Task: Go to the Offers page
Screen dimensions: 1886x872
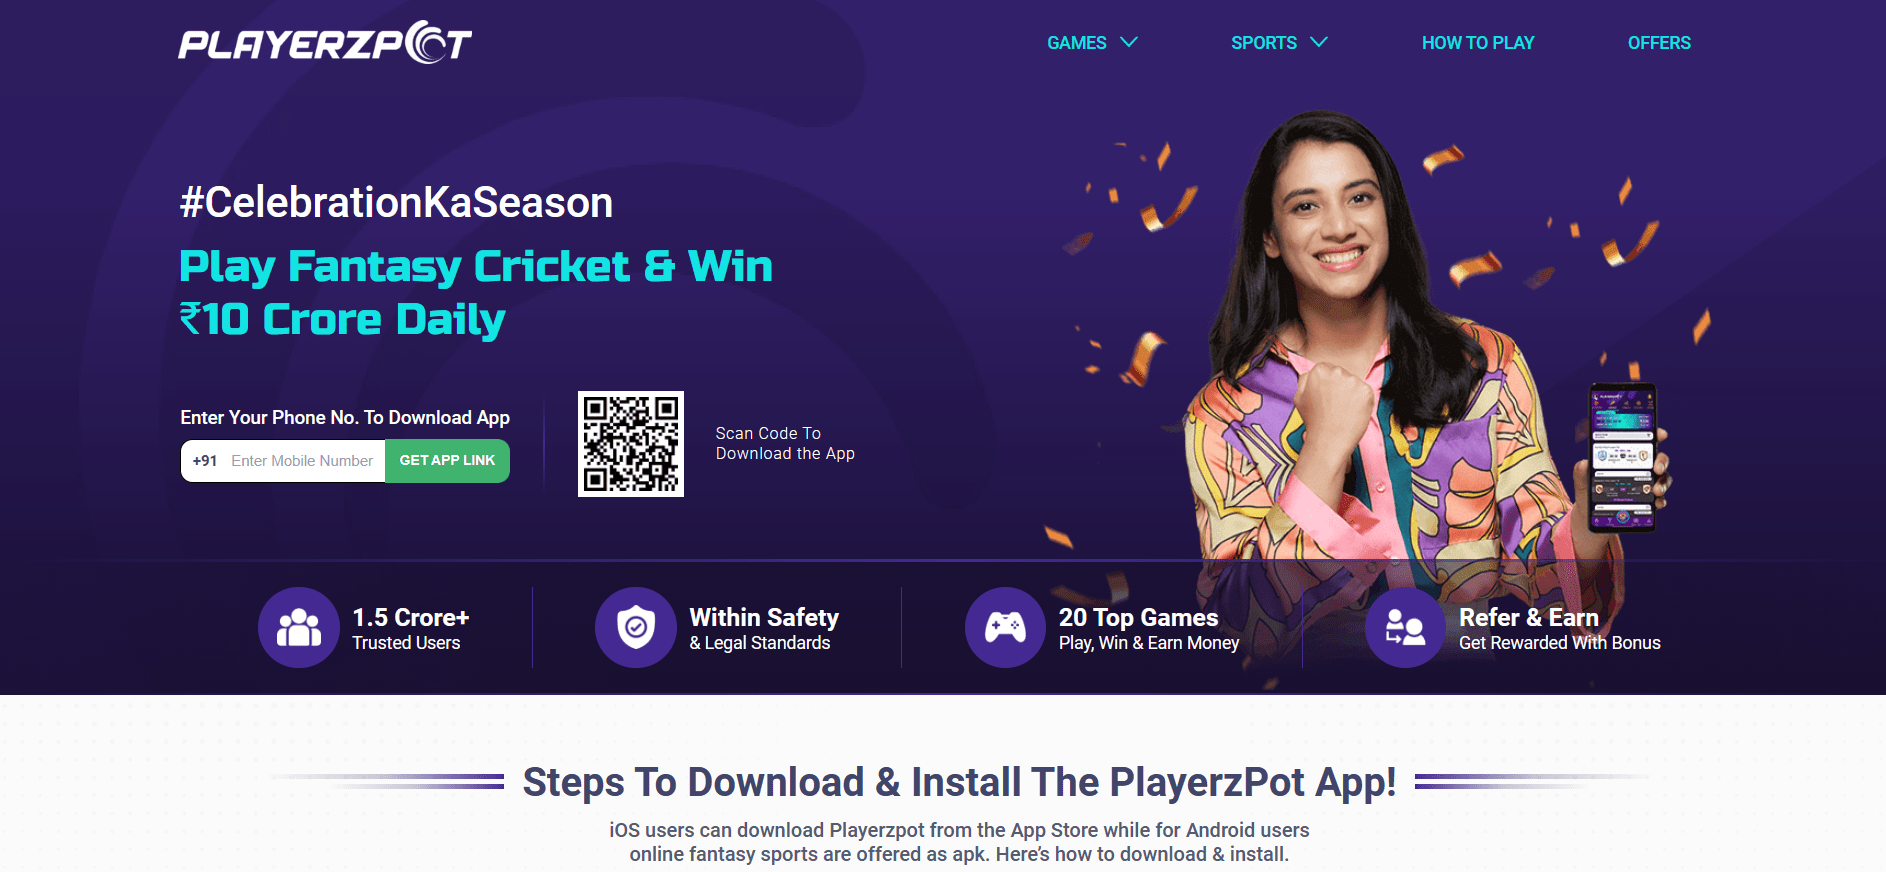Action: 1659,43
